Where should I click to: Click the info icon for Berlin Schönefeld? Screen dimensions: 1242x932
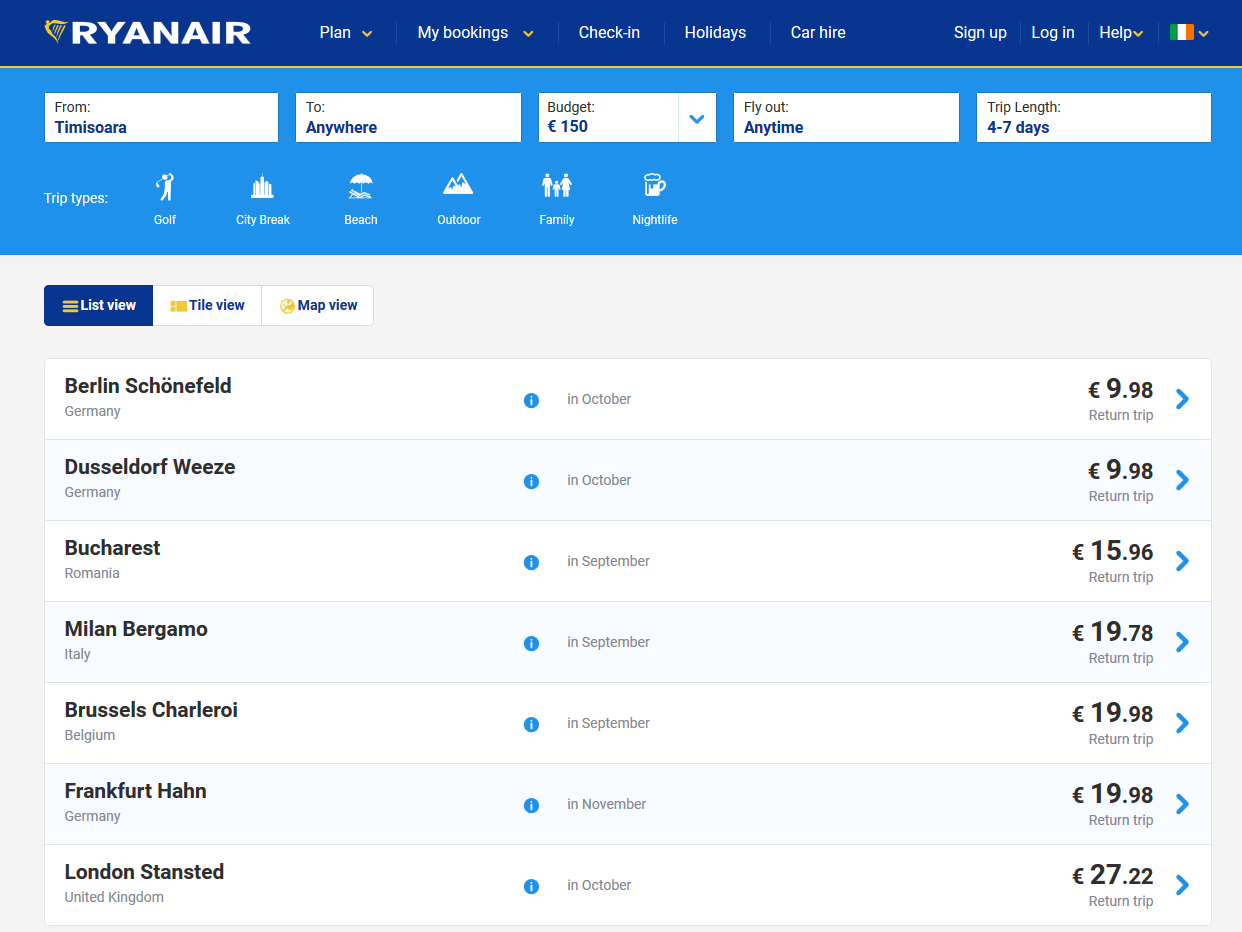(x=531, y=400)
